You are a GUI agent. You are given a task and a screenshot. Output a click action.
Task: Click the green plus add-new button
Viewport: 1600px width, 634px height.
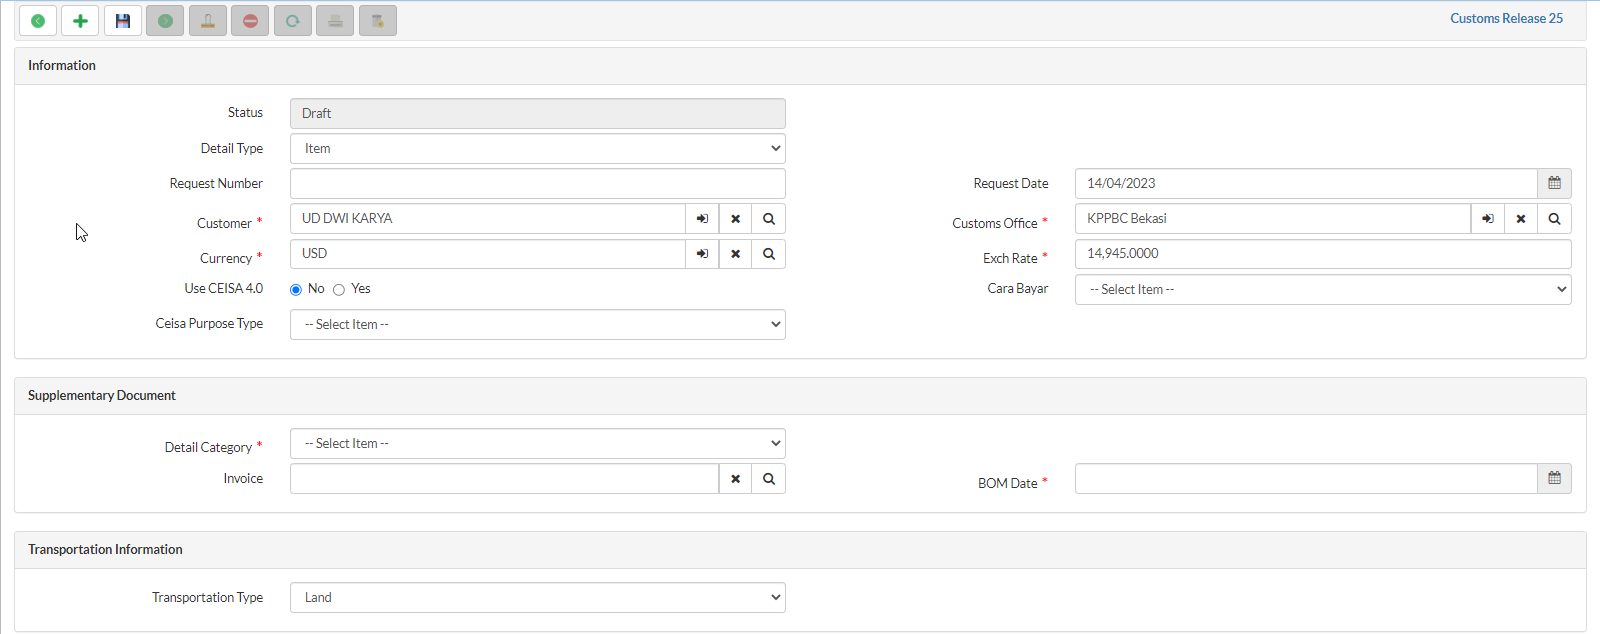pos(80,21)
